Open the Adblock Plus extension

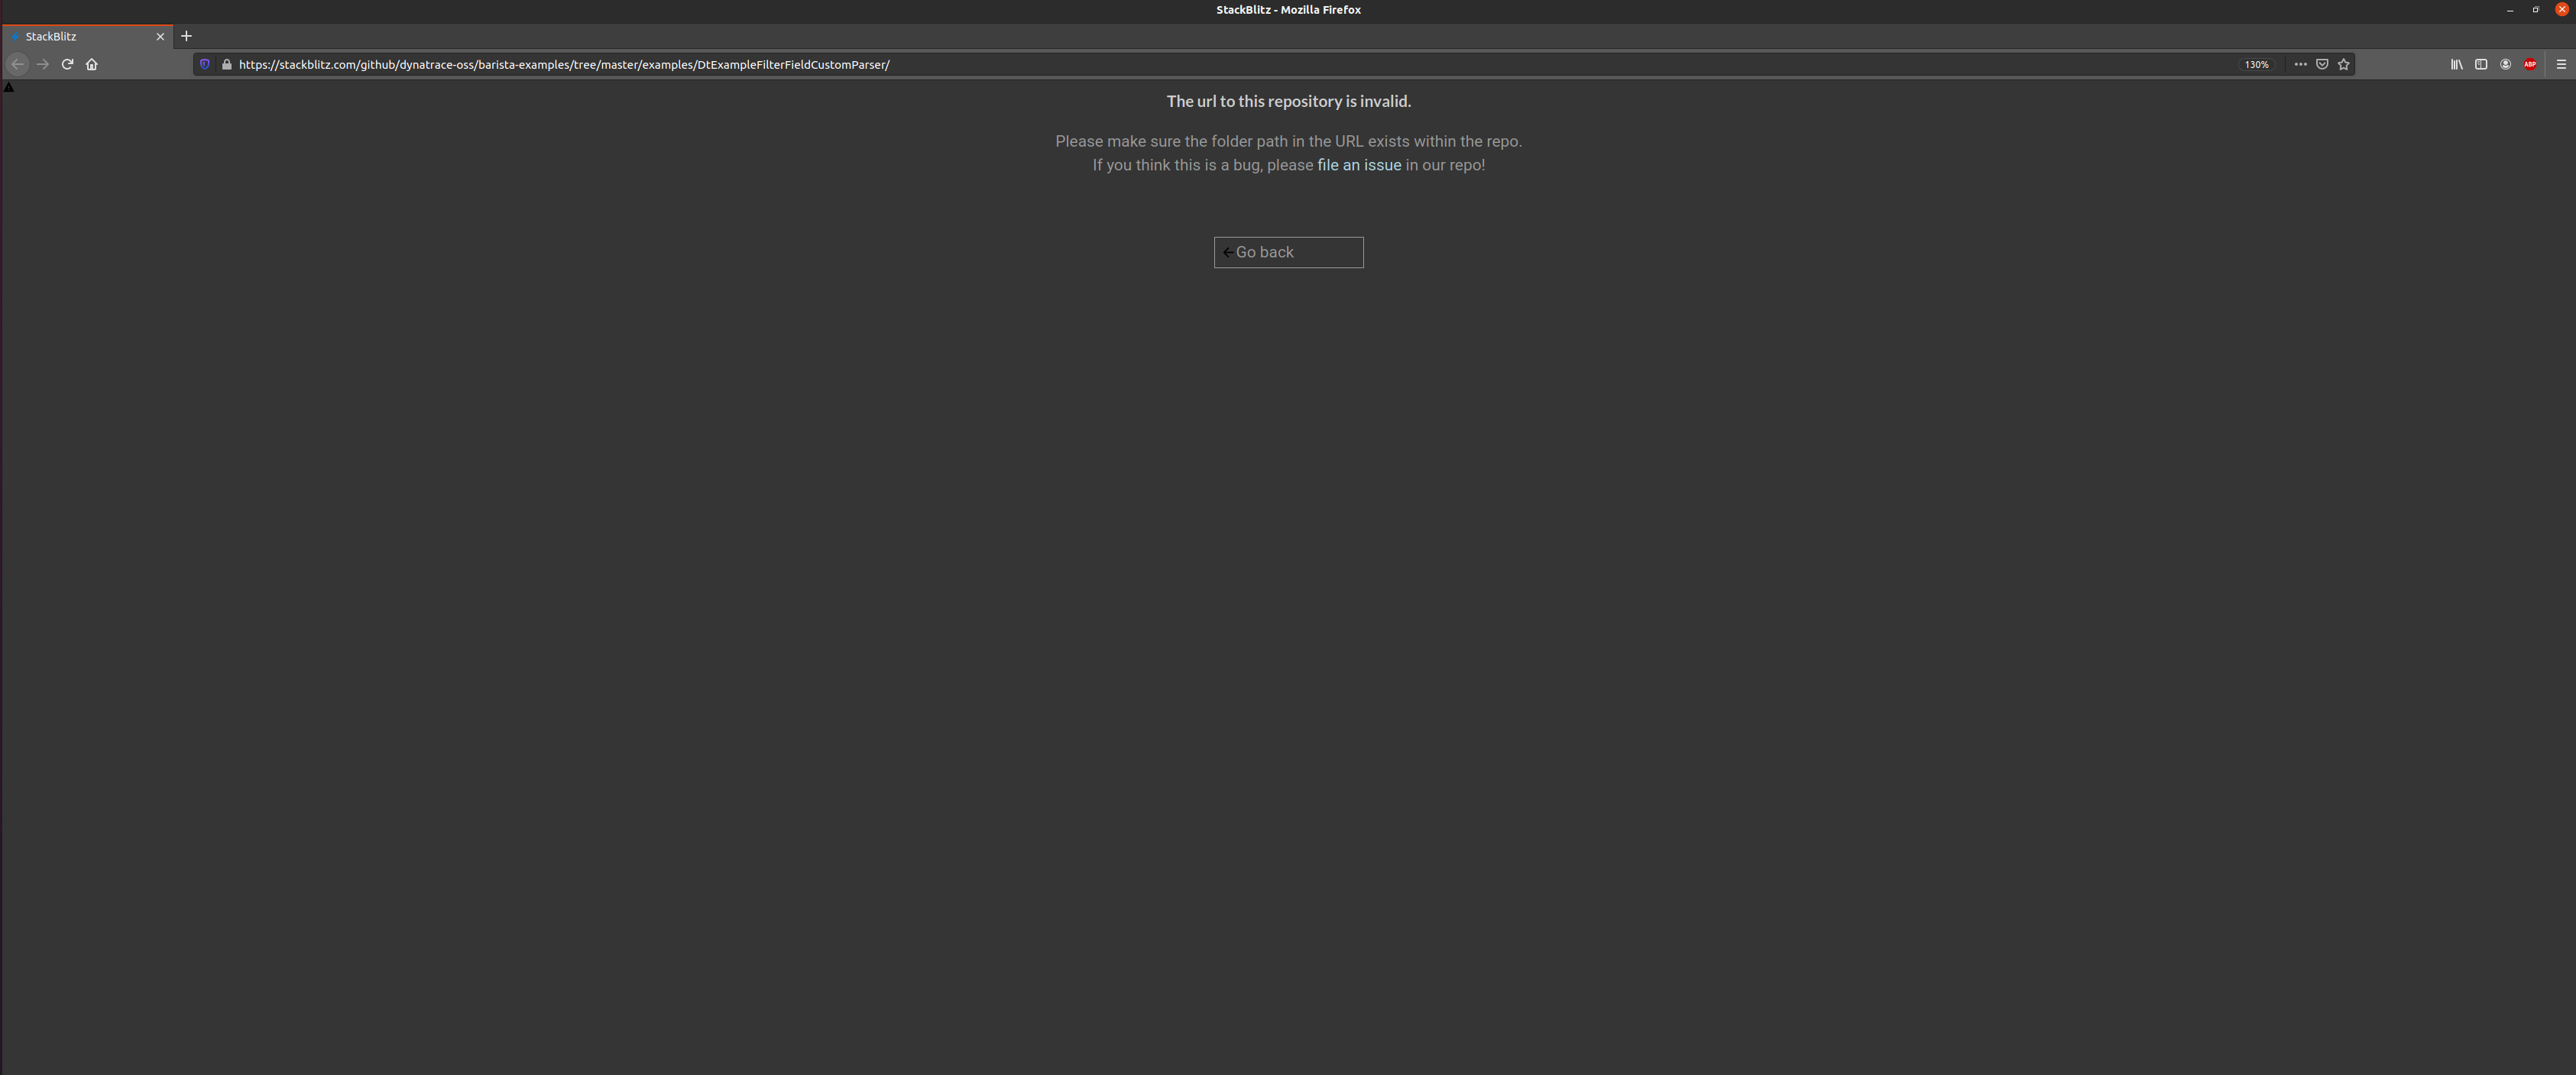click(2530, 64)
